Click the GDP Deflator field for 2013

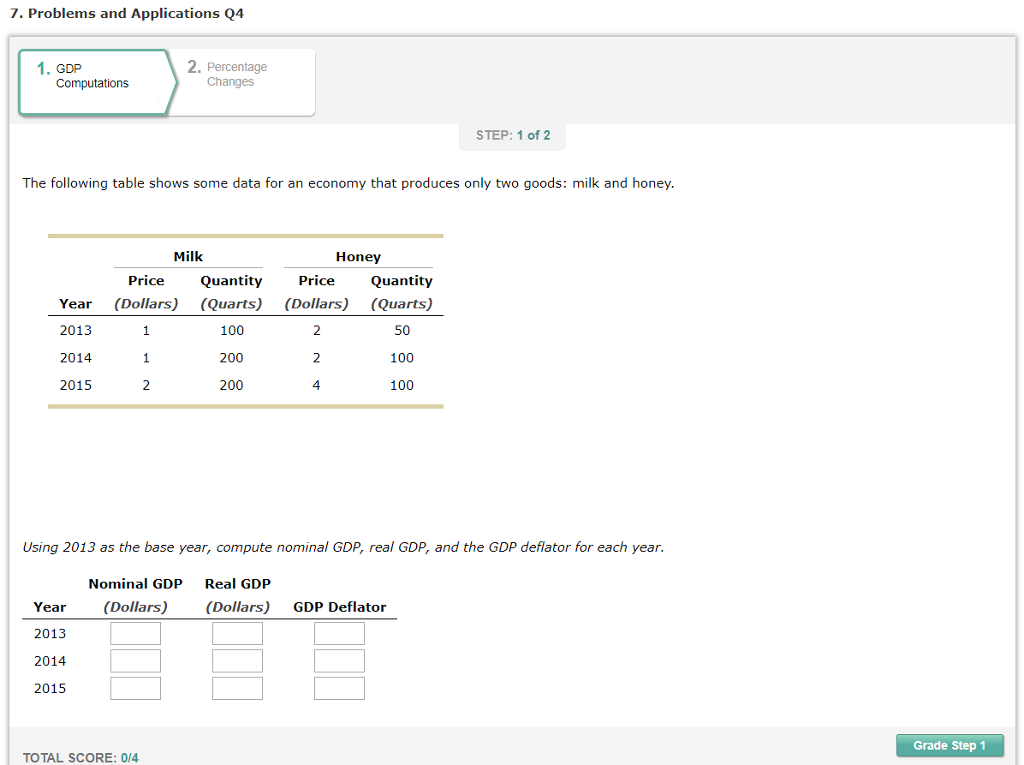339,632
